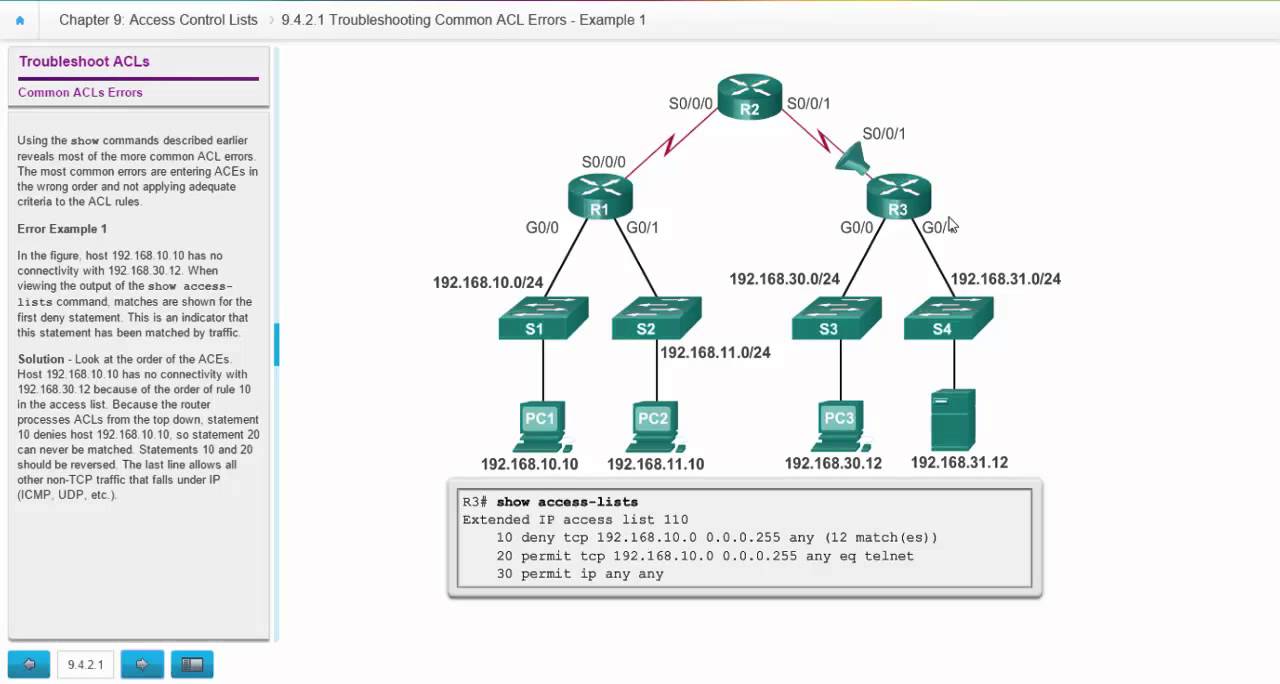Click the red serial link between R1 and R2
Image resolution: width=1280 pixels, height=684 pixels.
tap(672, 146)
